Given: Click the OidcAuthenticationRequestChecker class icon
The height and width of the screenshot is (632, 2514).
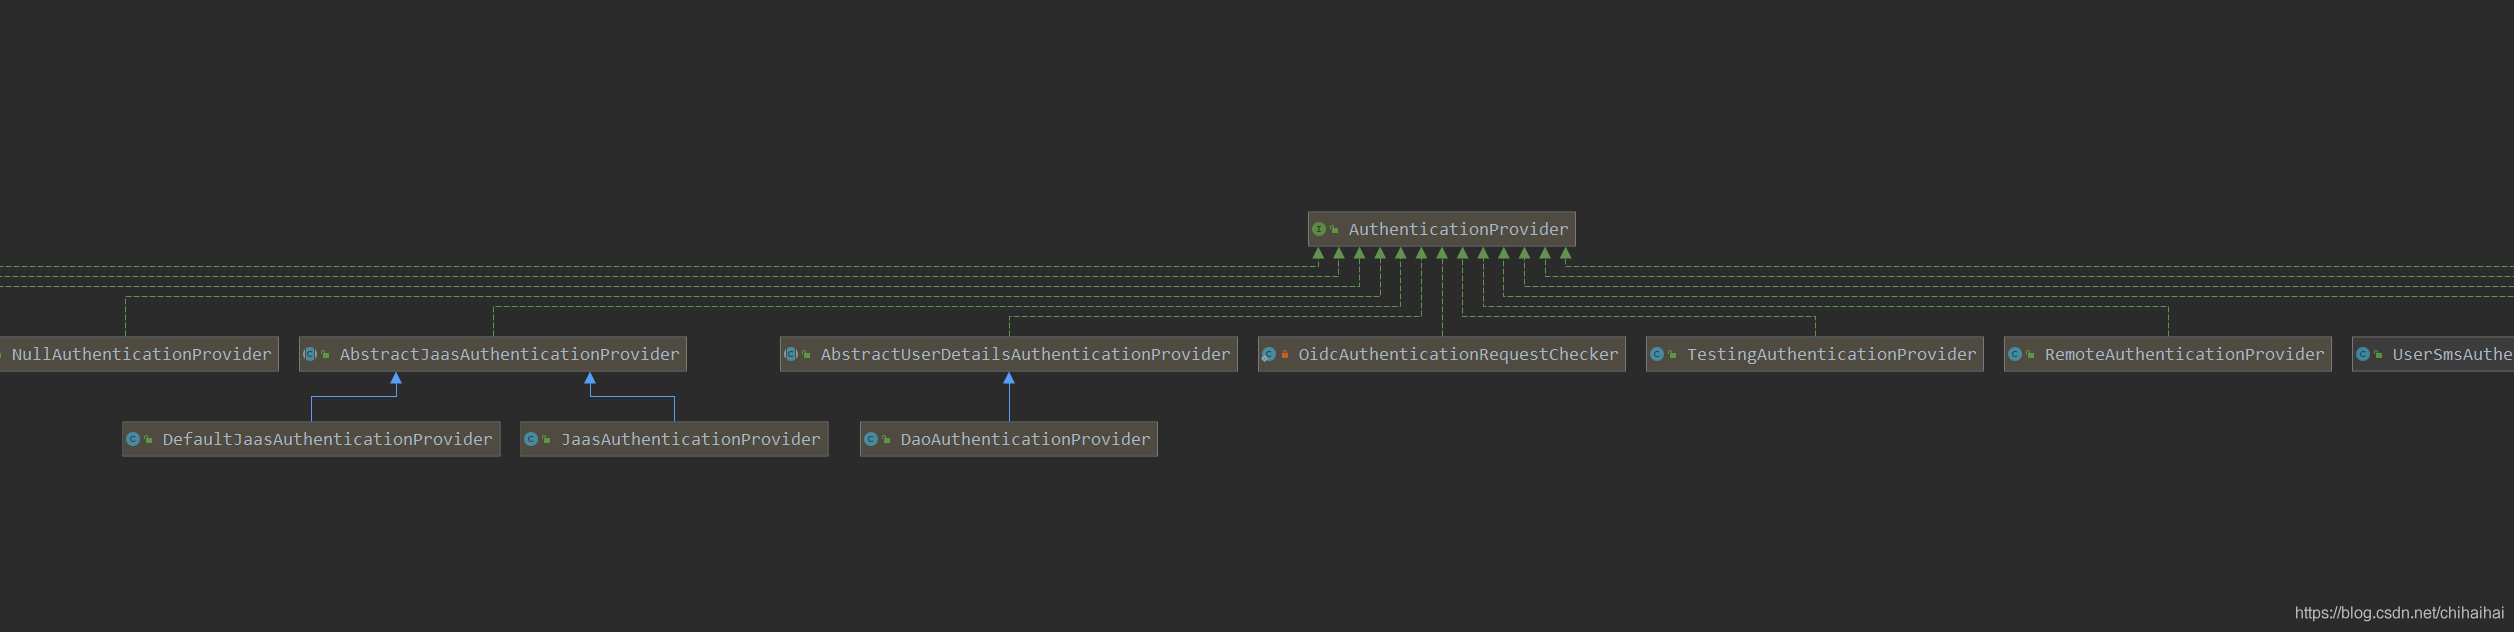Looking at the screenshot, I should (x=1269, y=354).
